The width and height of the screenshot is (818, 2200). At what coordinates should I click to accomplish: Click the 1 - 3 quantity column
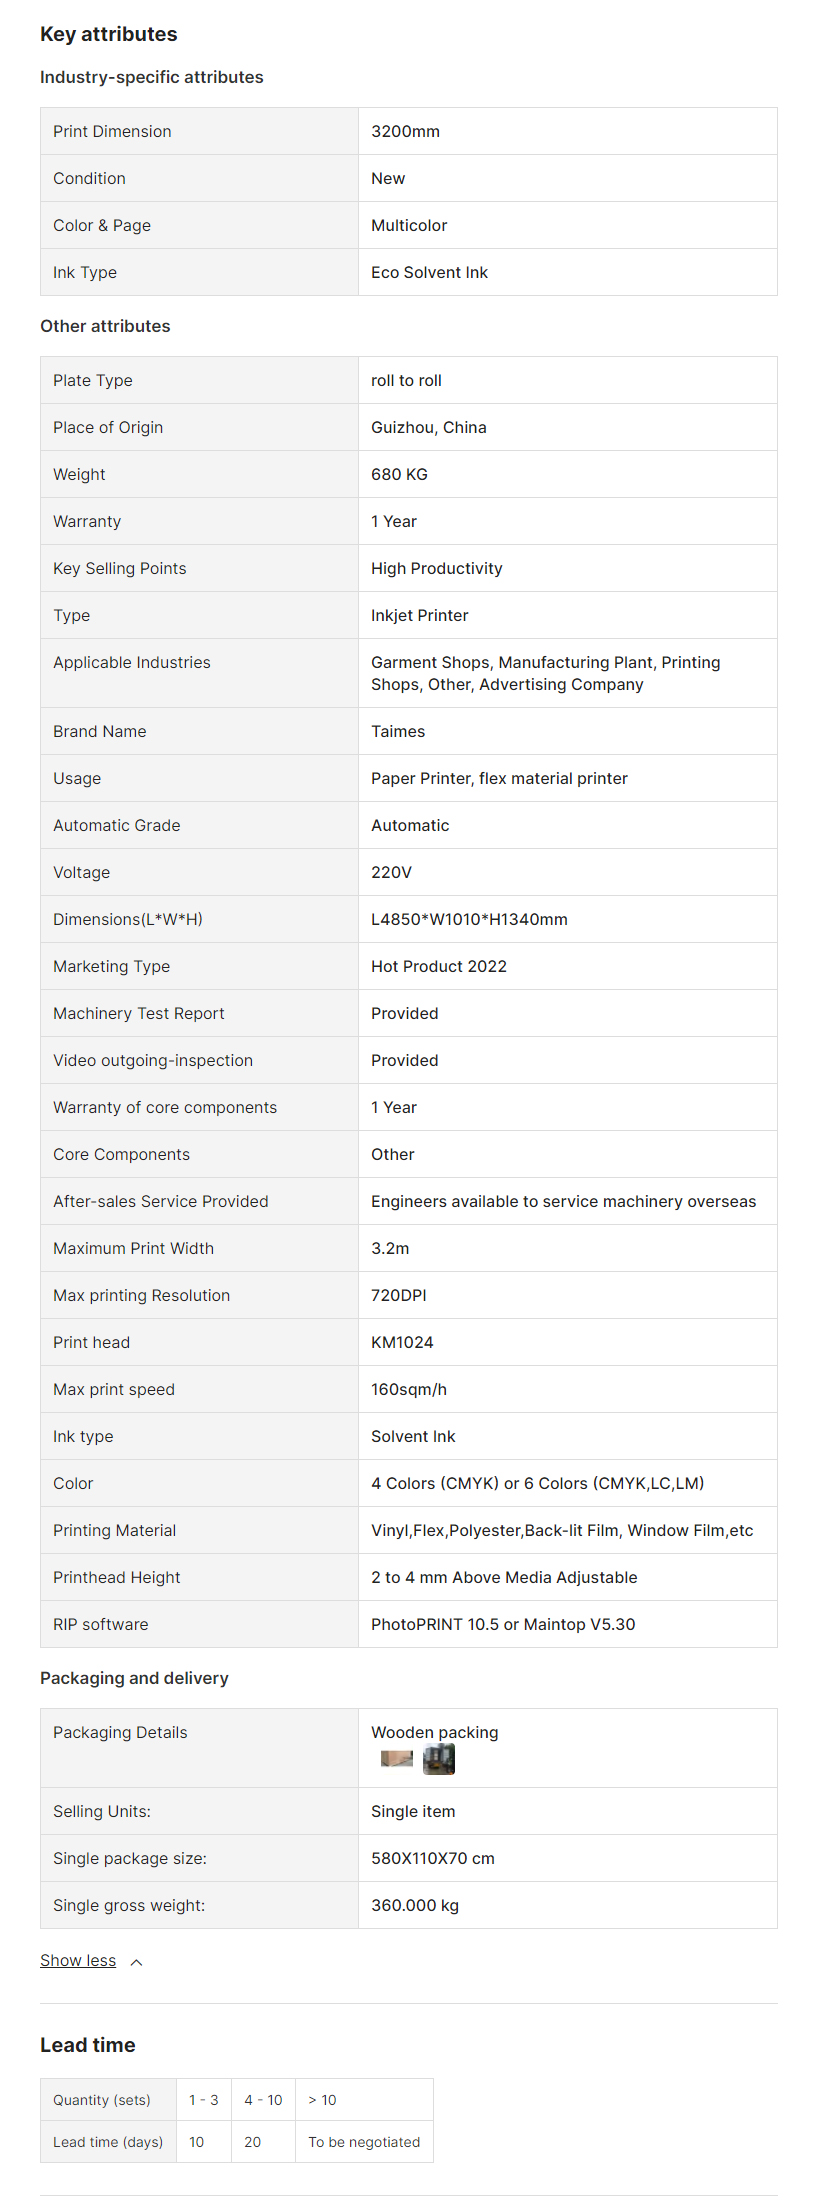point(203,2100)
